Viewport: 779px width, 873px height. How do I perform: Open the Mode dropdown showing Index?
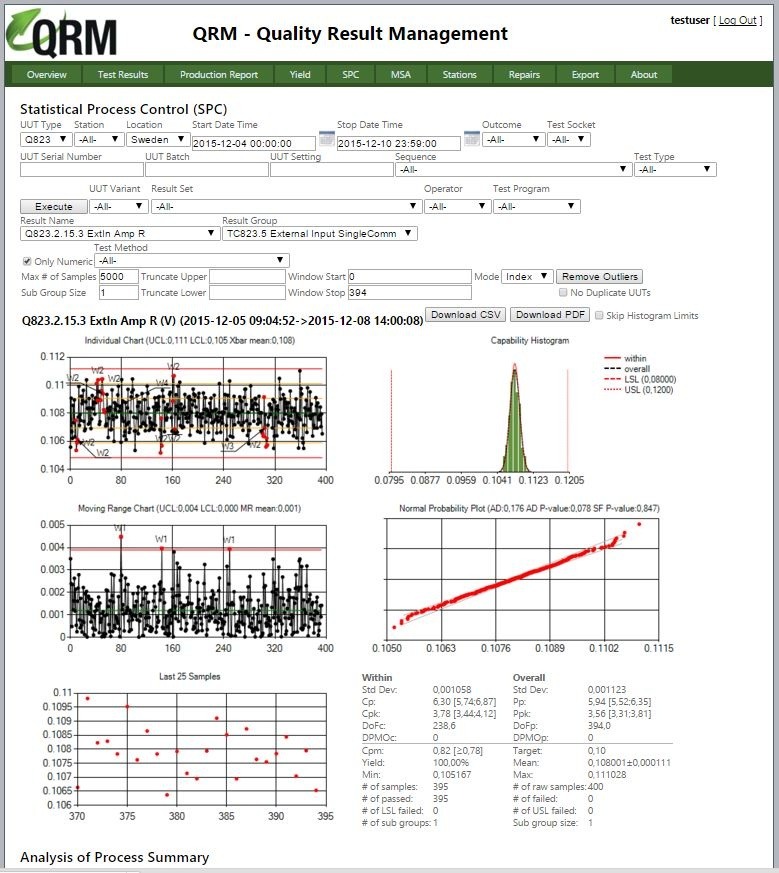tap(527, 277)
